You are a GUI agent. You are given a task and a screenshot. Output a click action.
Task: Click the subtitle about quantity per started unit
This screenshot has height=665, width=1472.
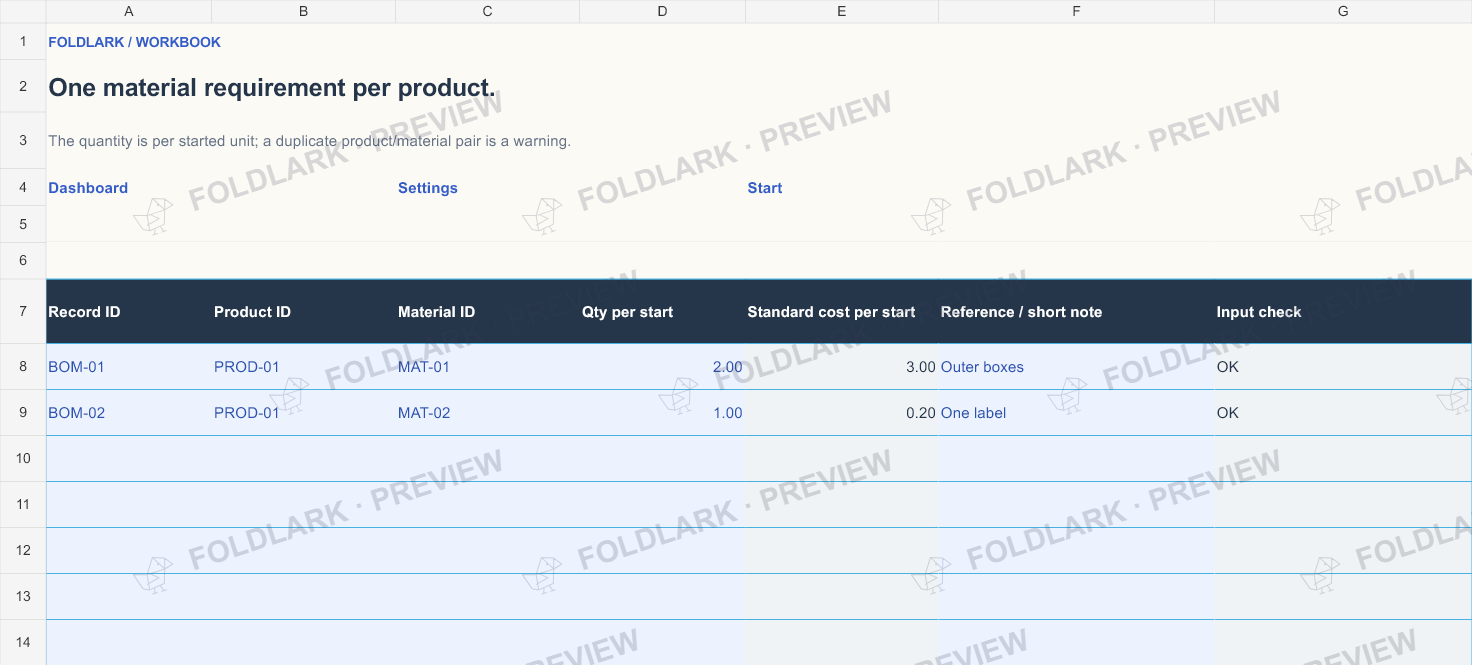309,141
